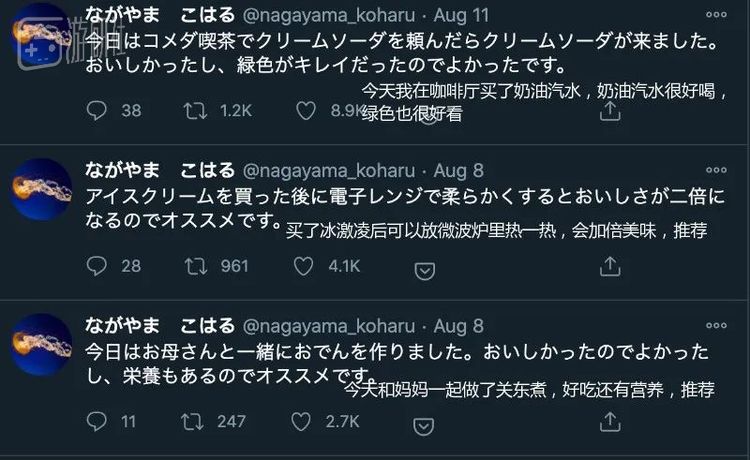Click share icon on the middle tweet

[x=608, y=266]
